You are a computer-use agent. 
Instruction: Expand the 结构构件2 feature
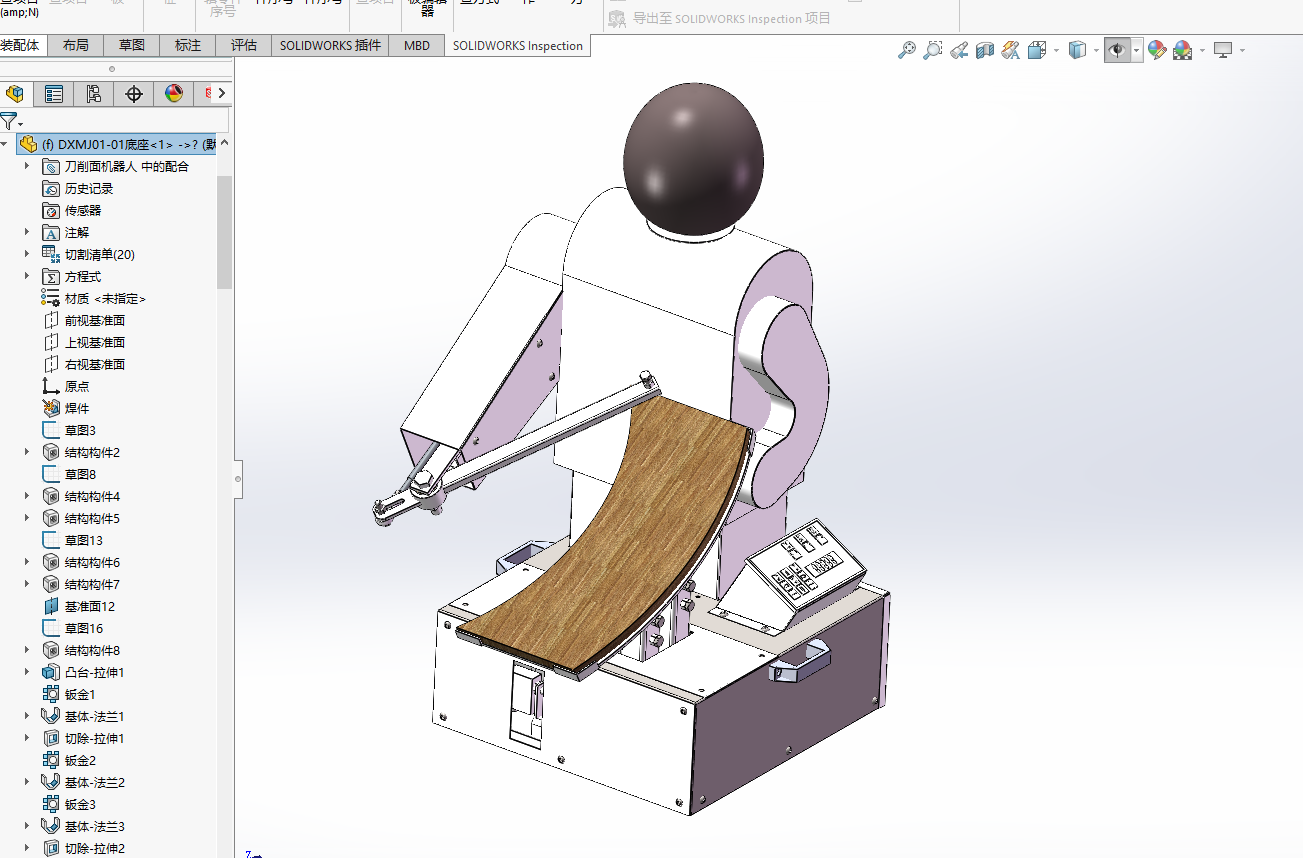pos(27,452)
